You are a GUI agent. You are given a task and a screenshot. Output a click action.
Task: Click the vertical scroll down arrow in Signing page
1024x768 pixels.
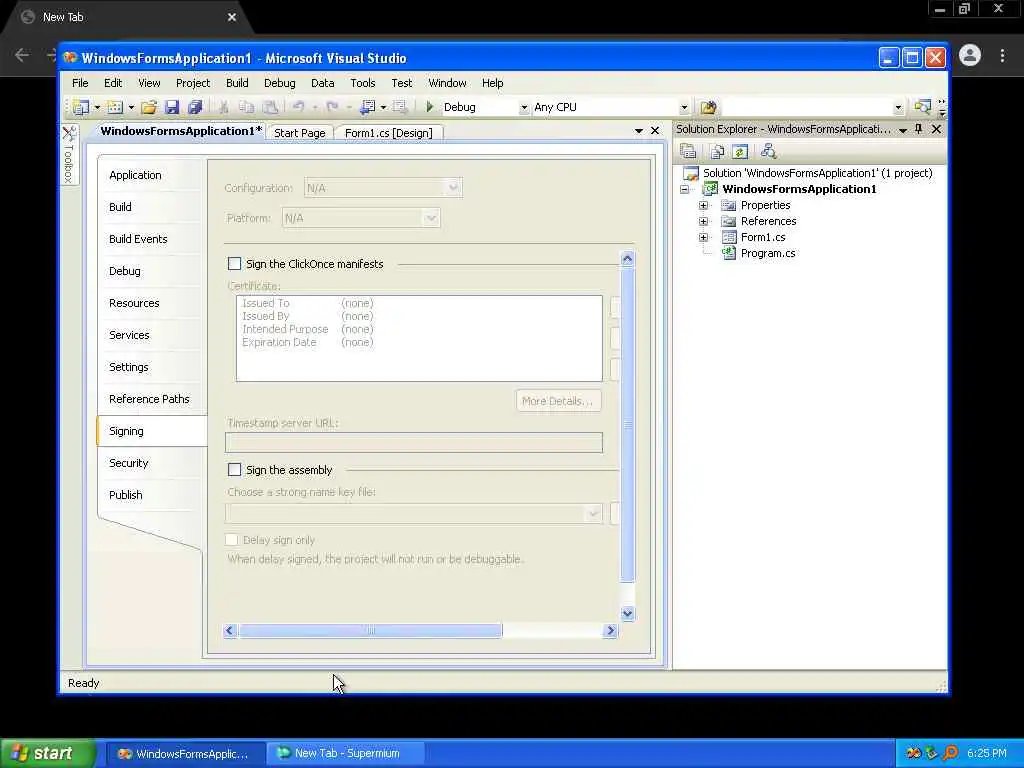[628, 613]
